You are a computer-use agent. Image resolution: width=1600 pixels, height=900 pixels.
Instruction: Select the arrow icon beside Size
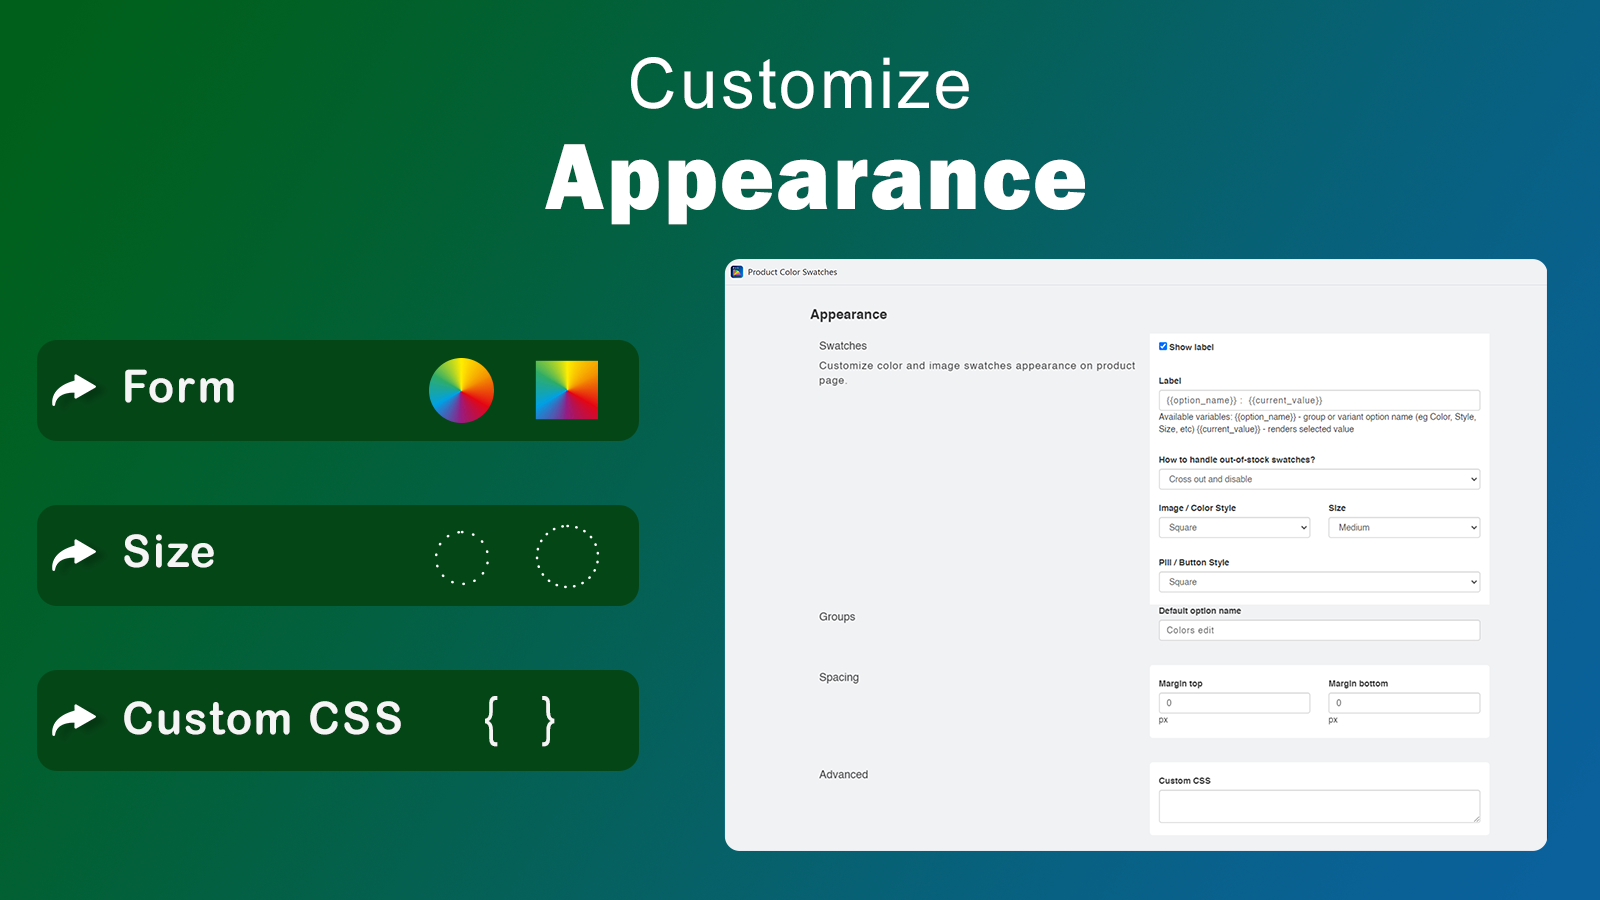click(x=75, y=555)
